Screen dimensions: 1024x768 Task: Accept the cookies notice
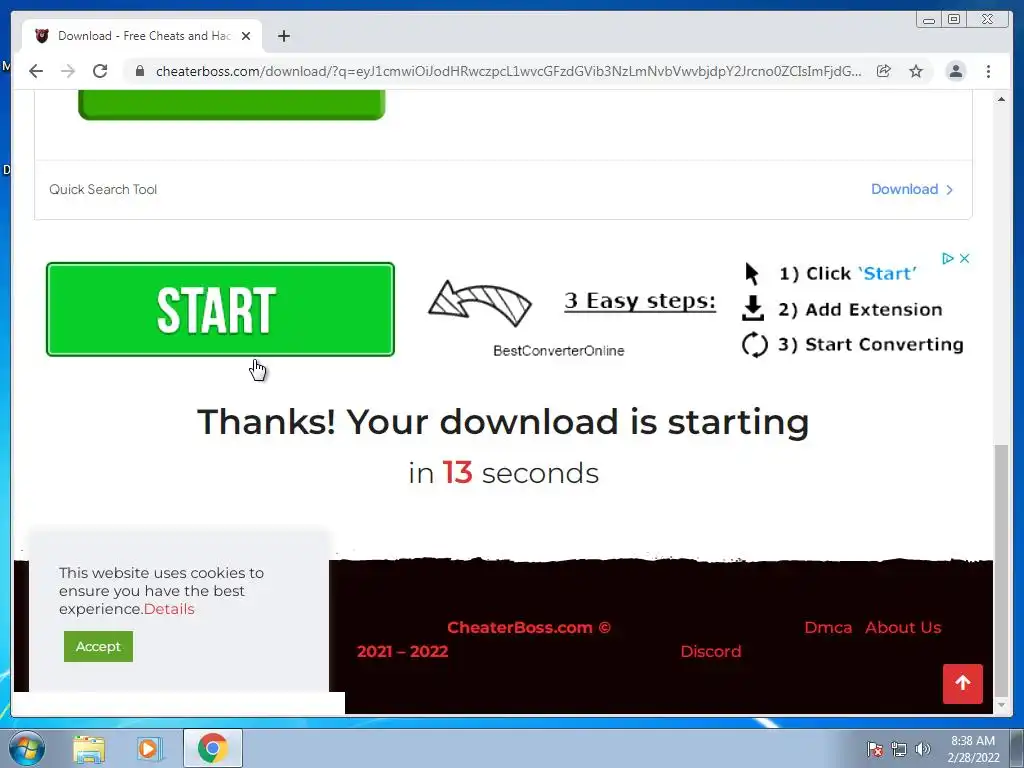click(x=98, y=647)
